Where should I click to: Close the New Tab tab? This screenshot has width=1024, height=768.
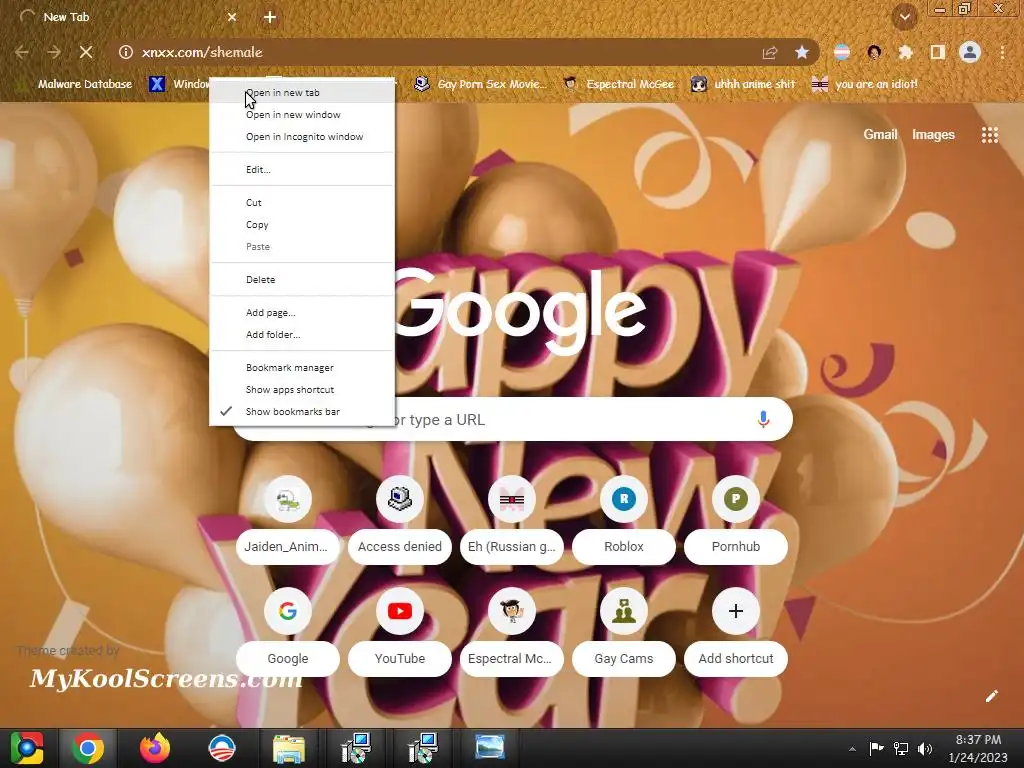[x=232, y=17]
